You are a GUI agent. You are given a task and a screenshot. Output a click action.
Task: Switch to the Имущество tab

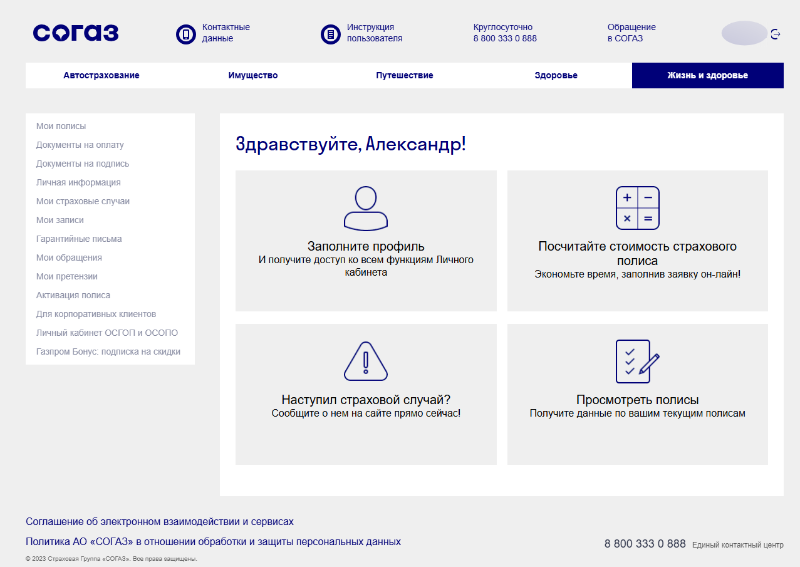[x=253, y=76]
